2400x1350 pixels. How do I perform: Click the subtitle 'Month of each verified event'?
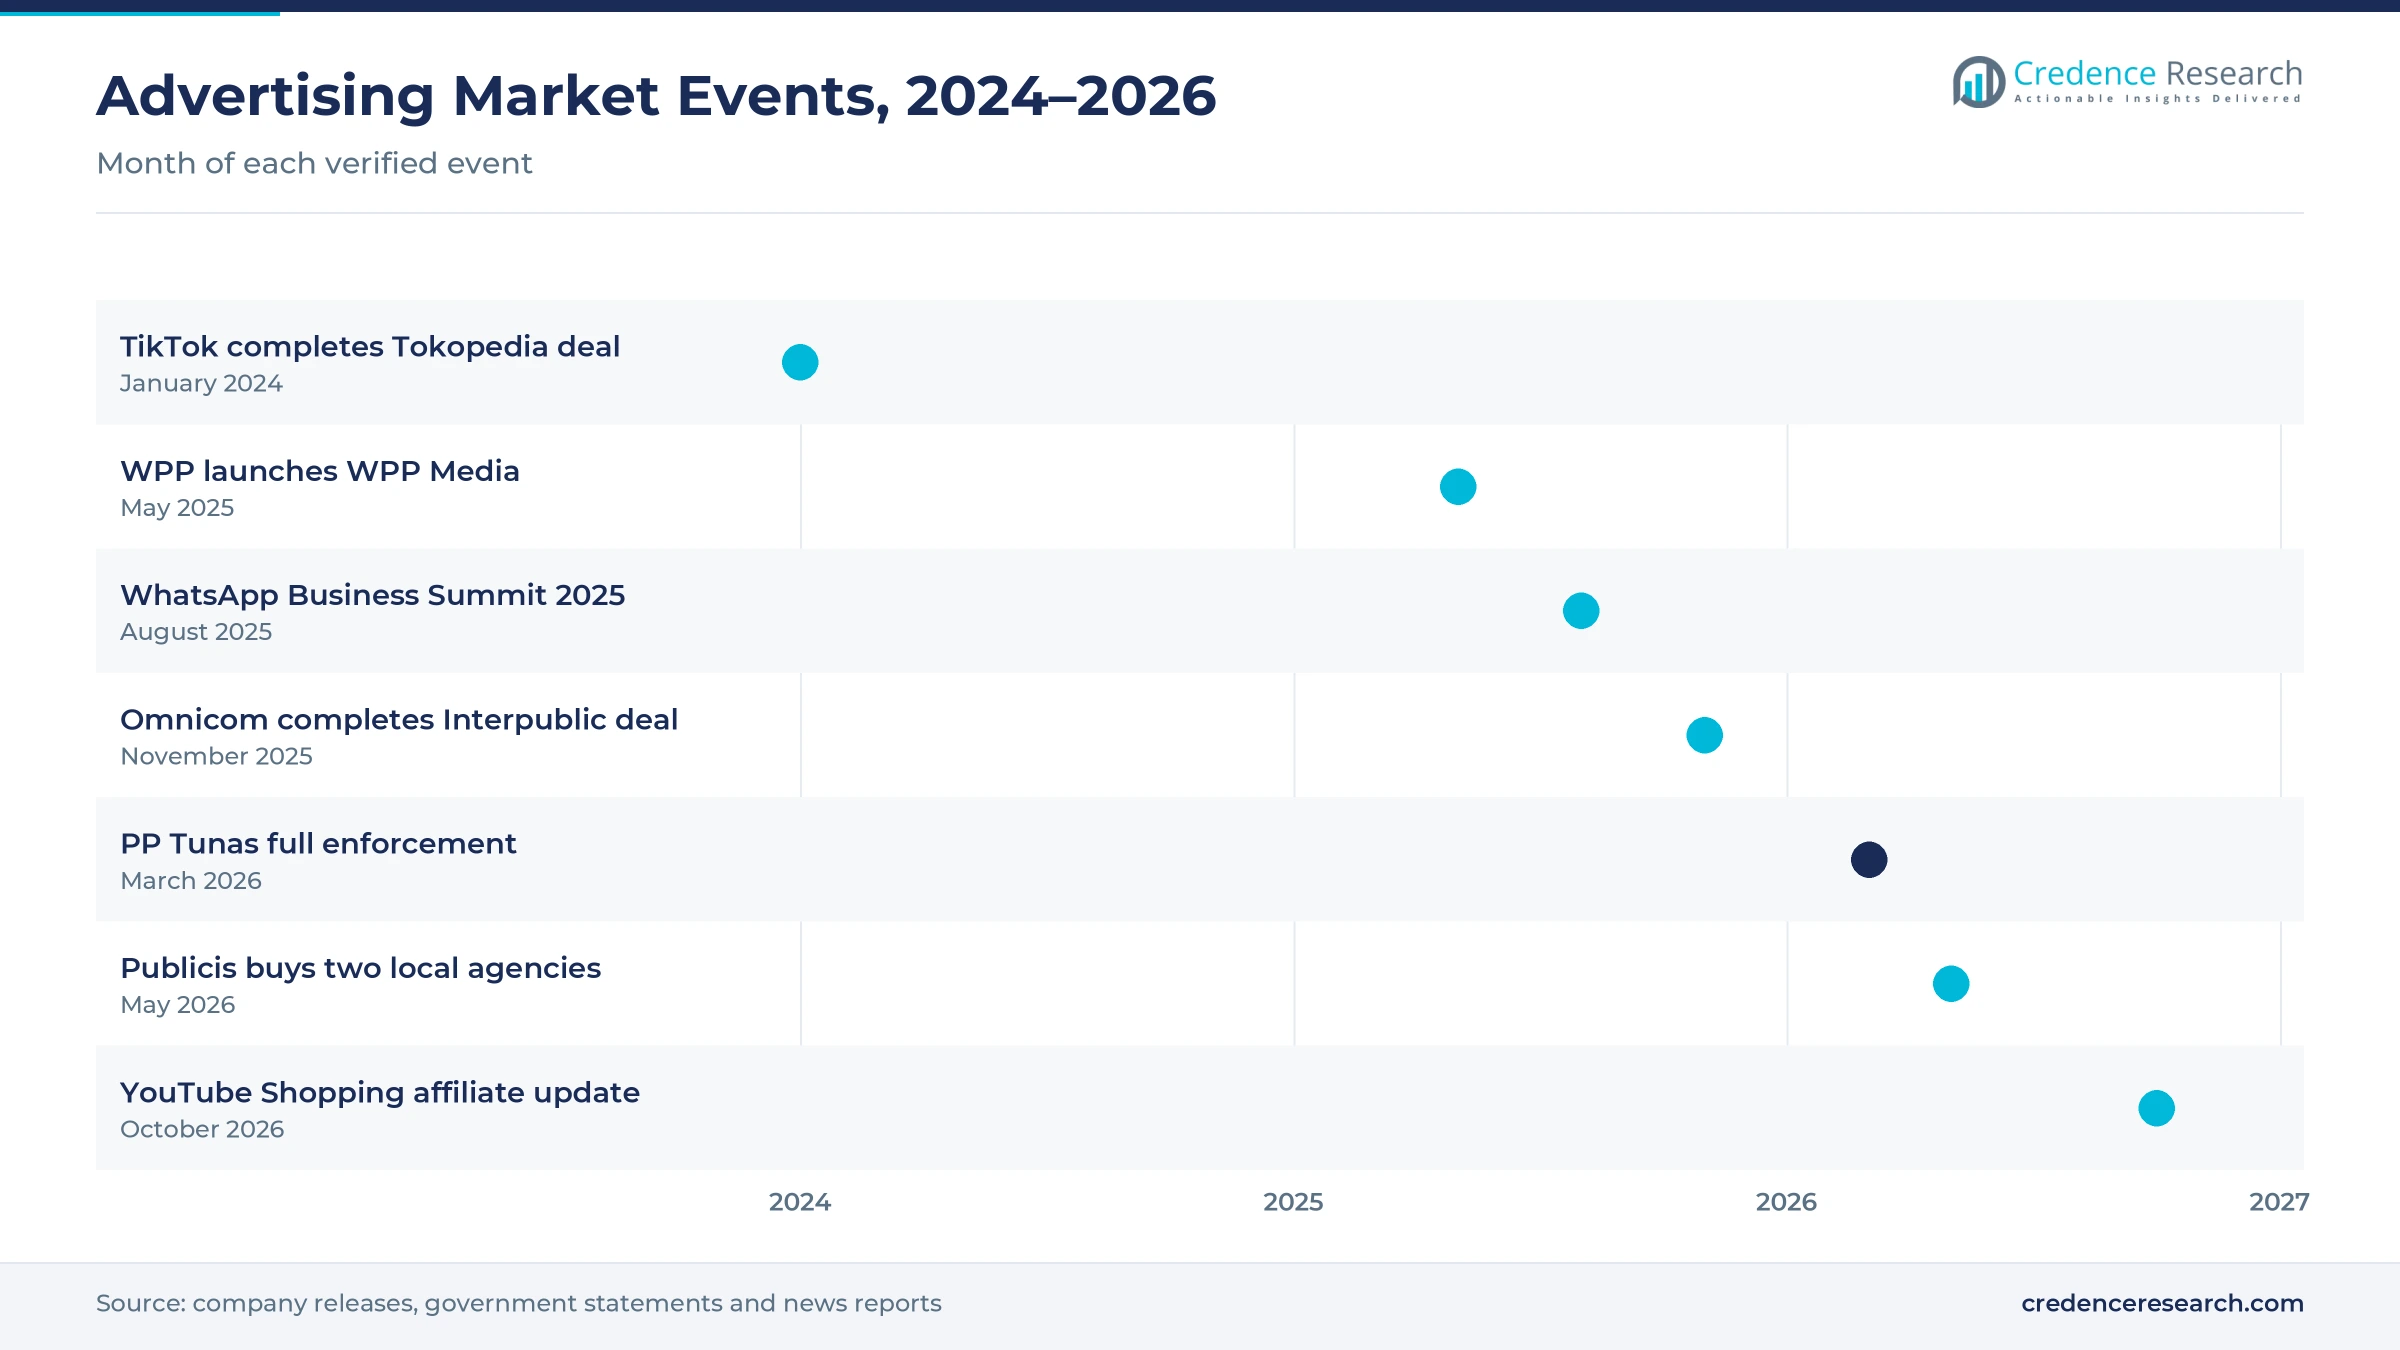click(x=314, y=163)
